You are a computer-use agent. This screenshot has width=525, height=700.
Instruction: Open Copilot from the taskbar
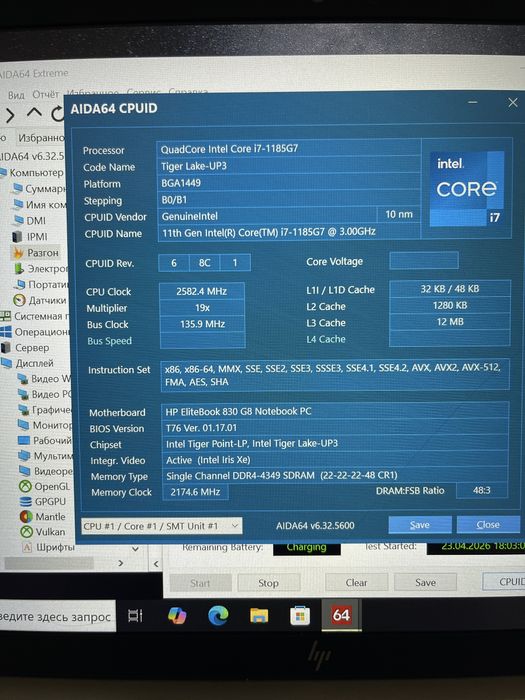[x=177, y=616]
